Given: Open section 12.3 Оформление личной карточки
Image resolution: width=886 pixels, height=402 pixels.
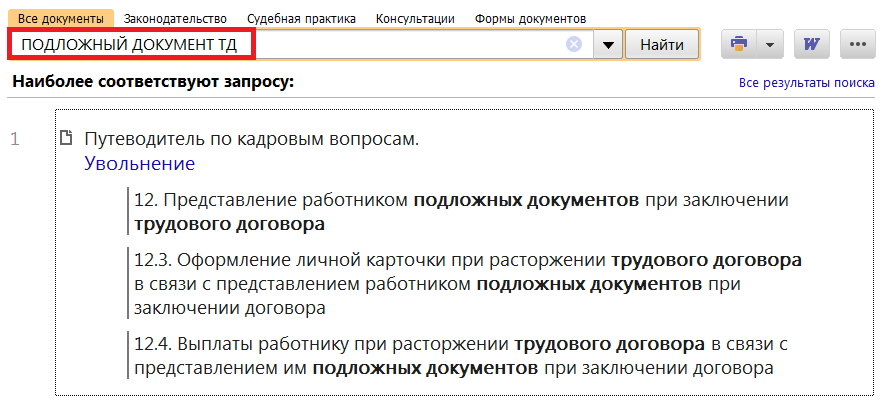Looking at the screenshot, I should (467, 284).
